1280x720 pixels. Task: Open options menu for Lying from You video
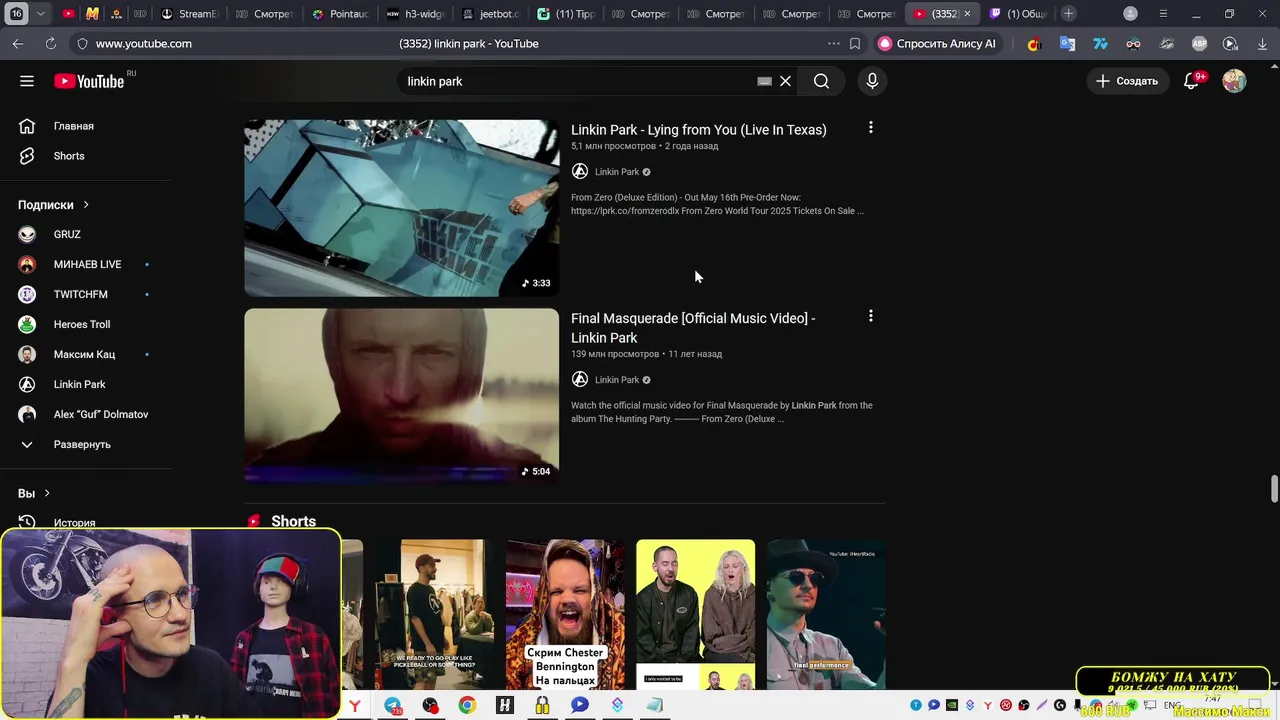point(870,128)
